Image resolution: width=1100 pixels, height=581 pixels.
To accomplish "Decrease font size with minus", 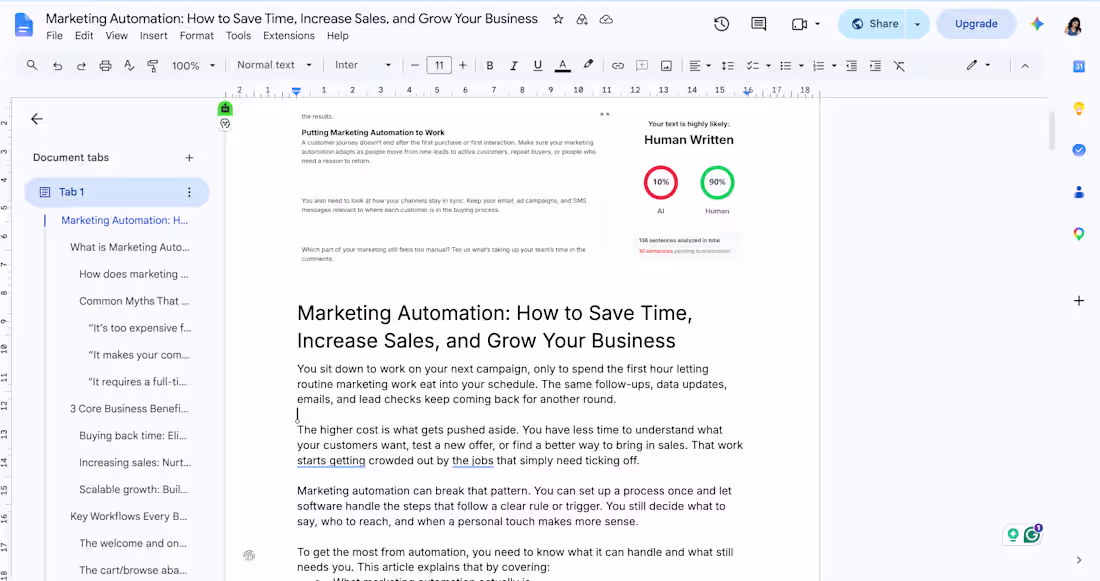I will pos(415,65).
